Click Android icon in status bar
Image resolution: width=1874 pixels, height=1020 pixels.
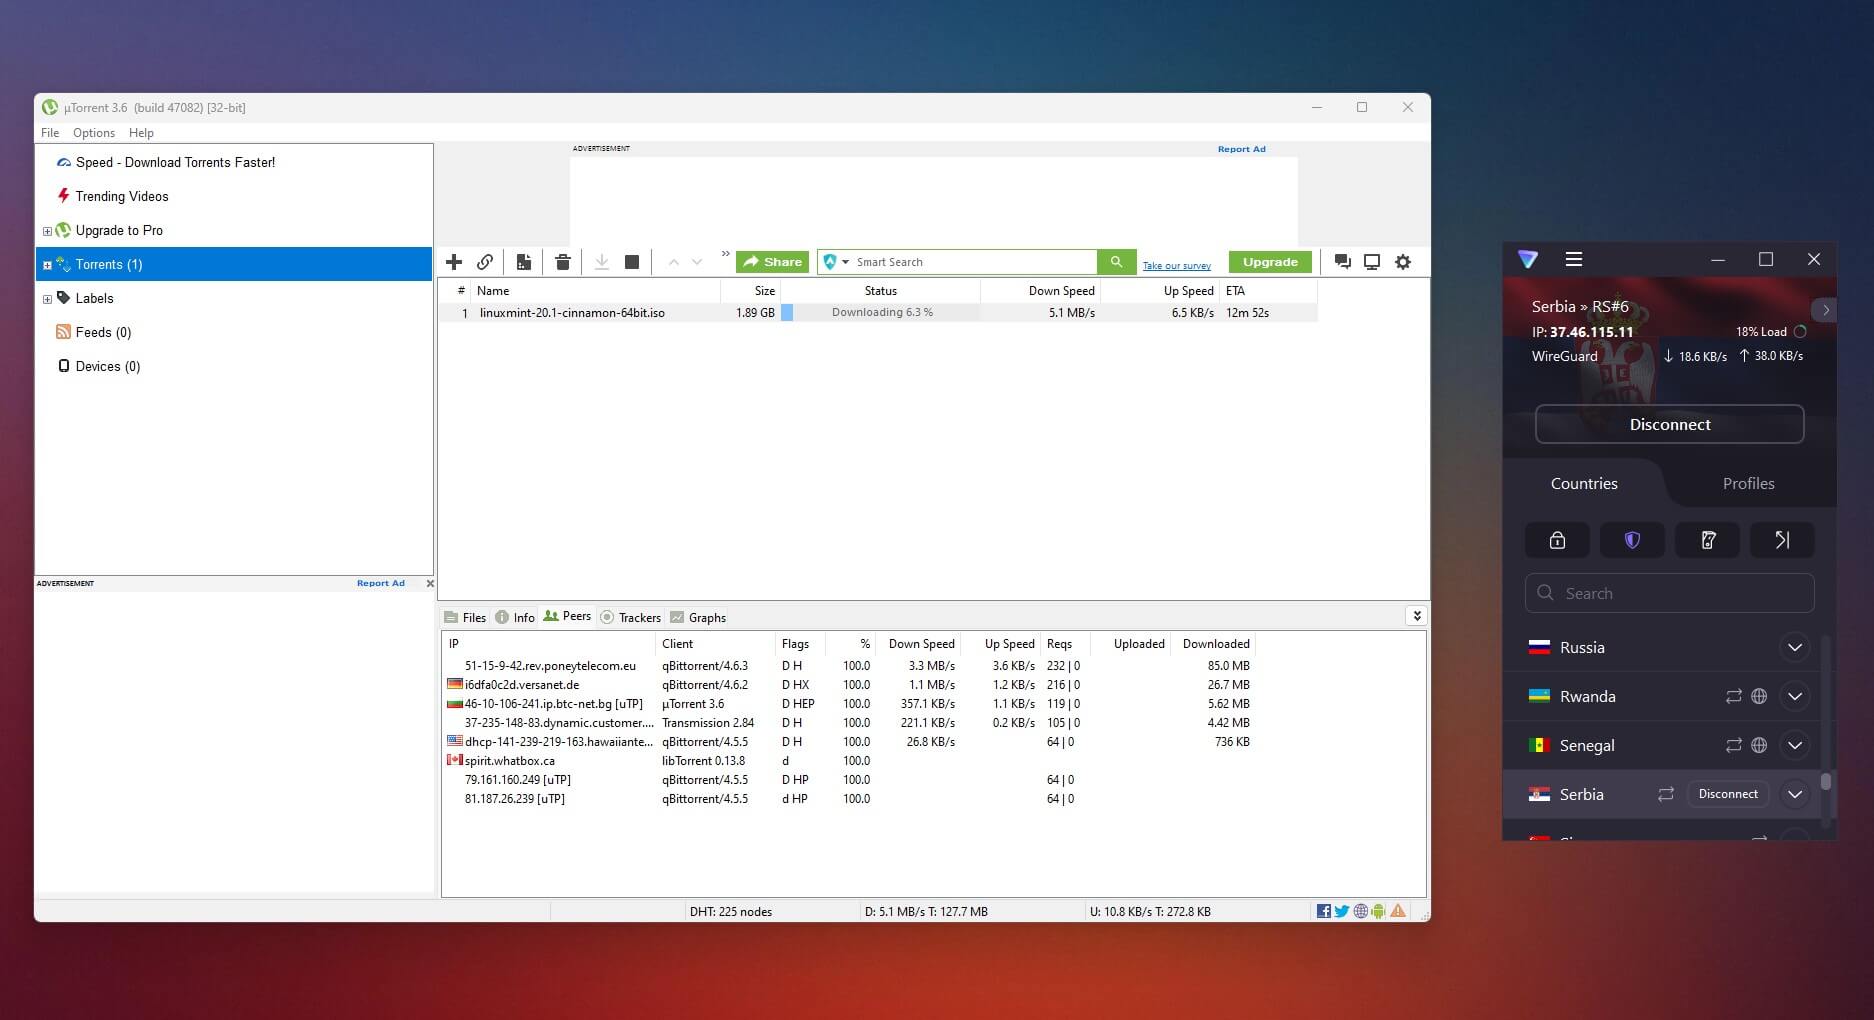tap(1379, 911)
